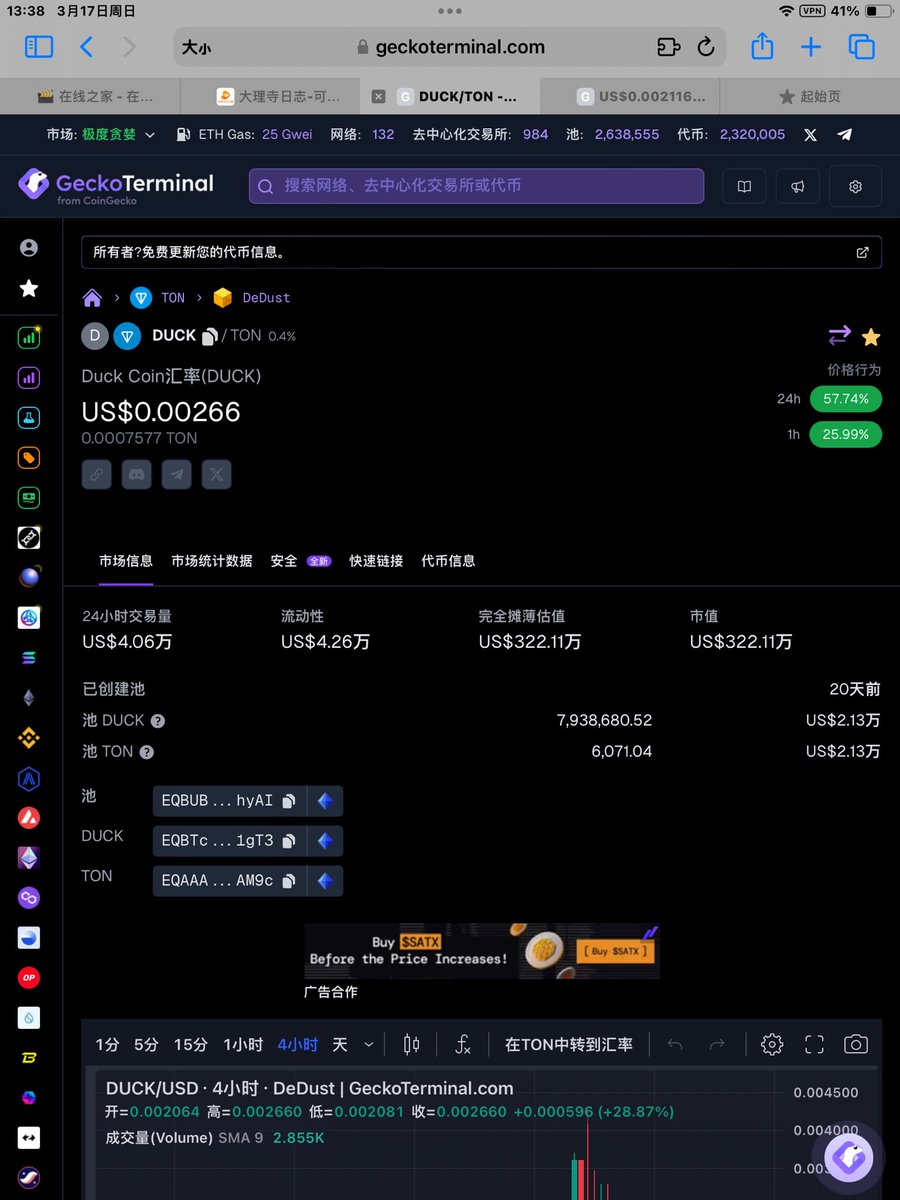The height and width of the screenshot is (1200, 900).
Task: Copy the DUCK address EQBTc...1gT3
Action: tap(289, 841)
